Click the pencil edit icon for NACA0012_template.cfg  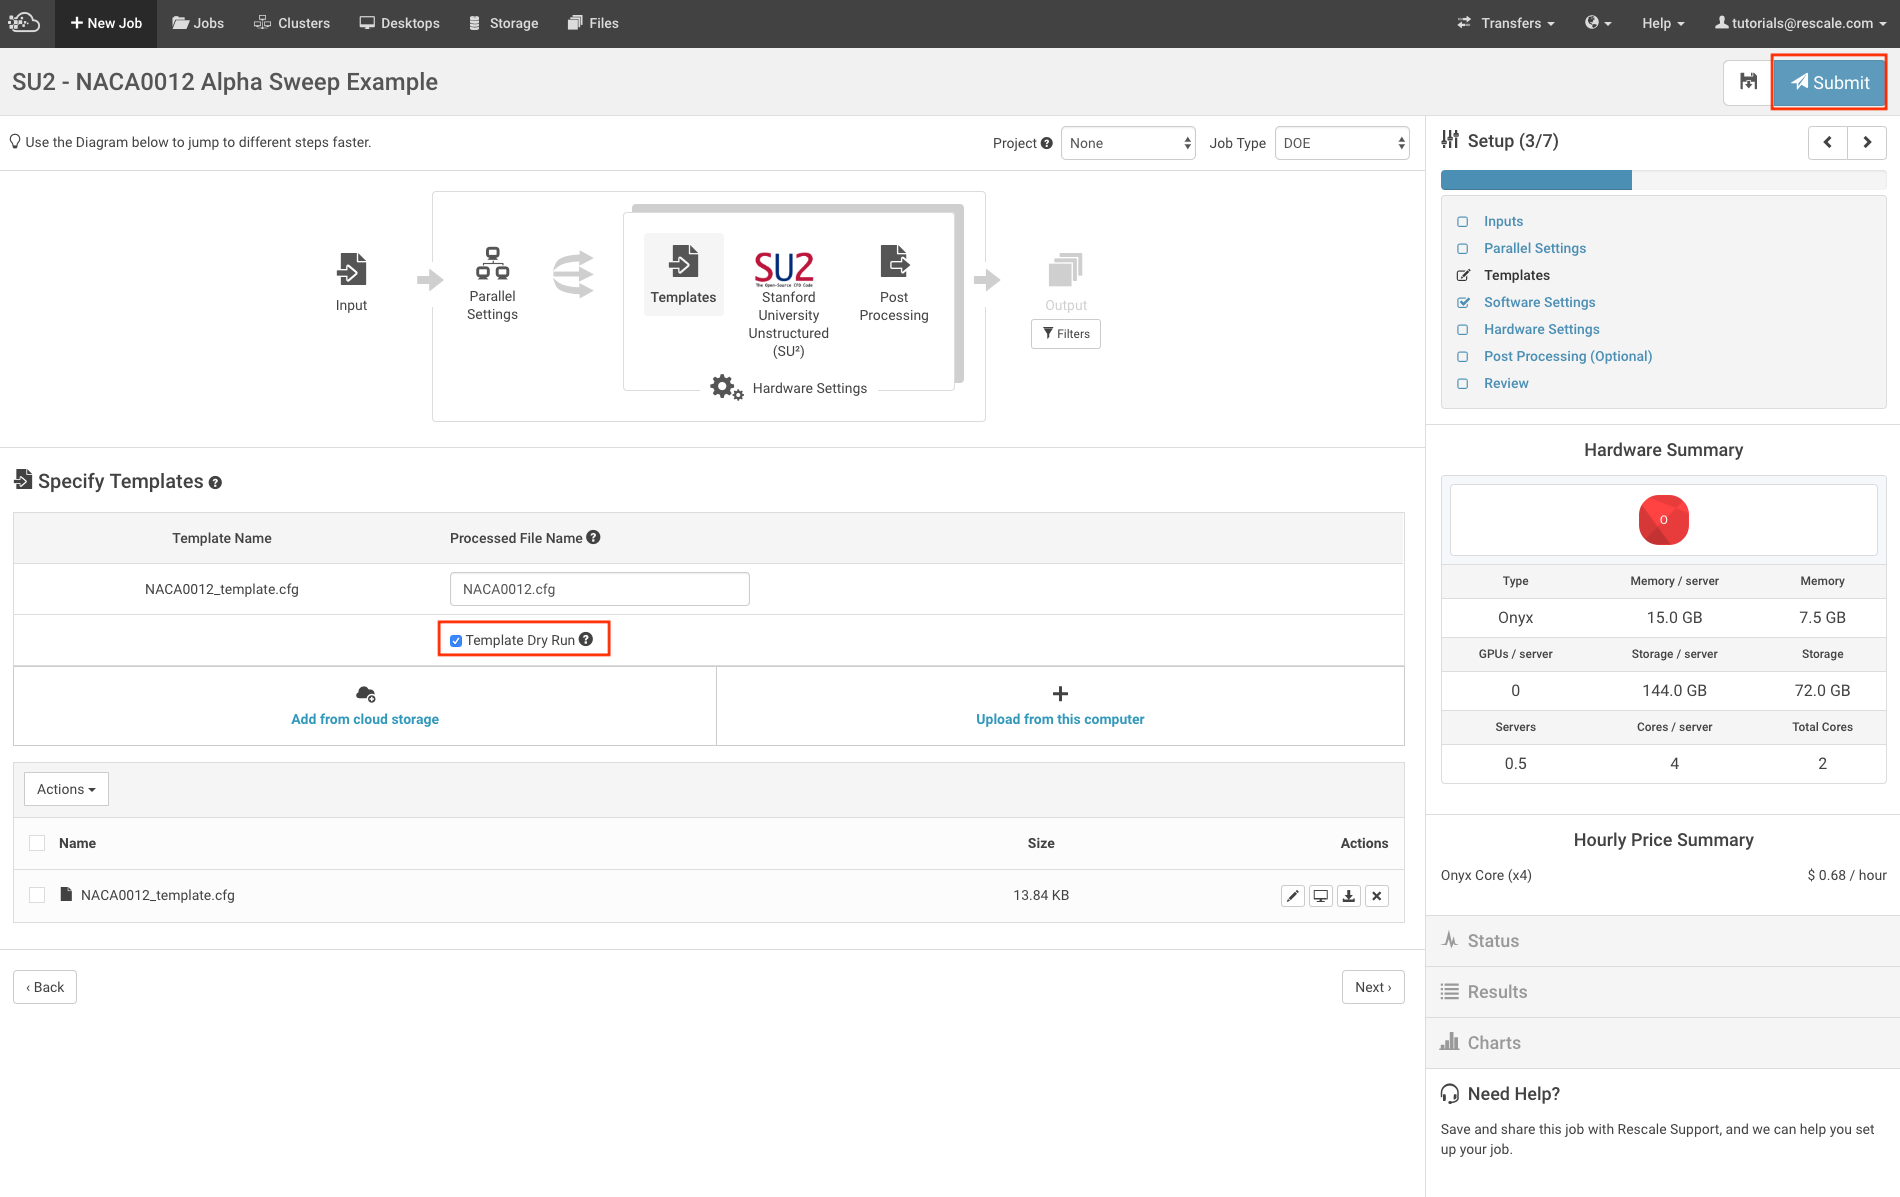coord(1293,896)
